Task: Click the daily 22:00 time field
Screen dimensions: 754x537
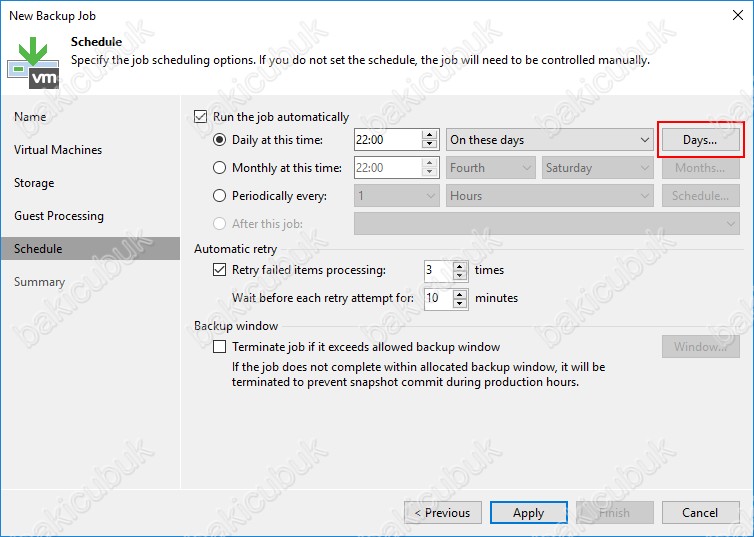Action: tap(388, 140)
